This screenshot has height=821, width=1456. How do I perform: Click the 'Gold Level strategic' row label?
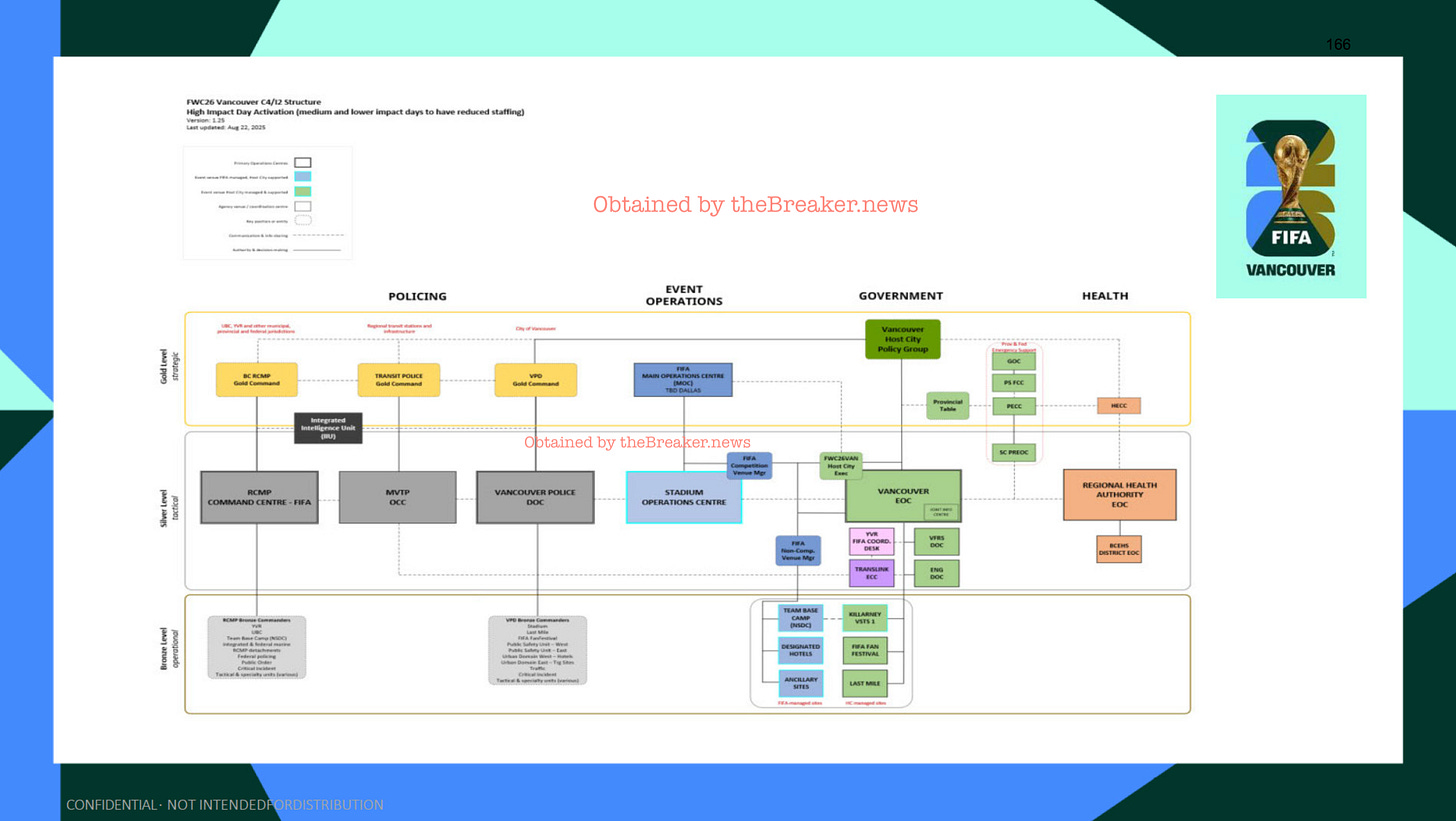click(x=169, y=368)
